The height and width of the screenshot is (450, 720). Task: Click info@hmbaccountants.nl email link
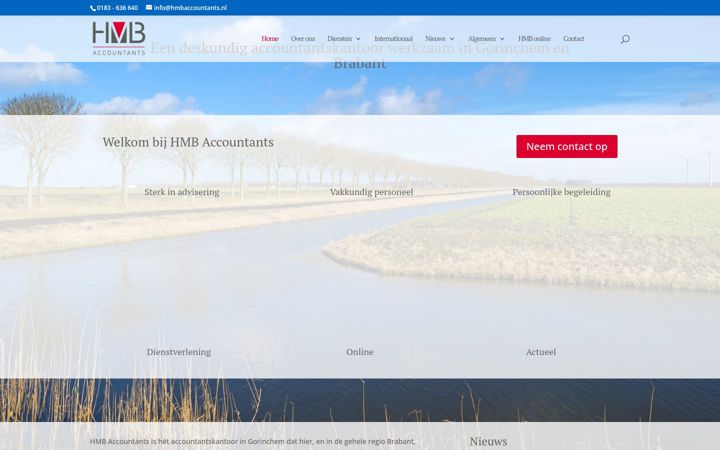(190, 8)
